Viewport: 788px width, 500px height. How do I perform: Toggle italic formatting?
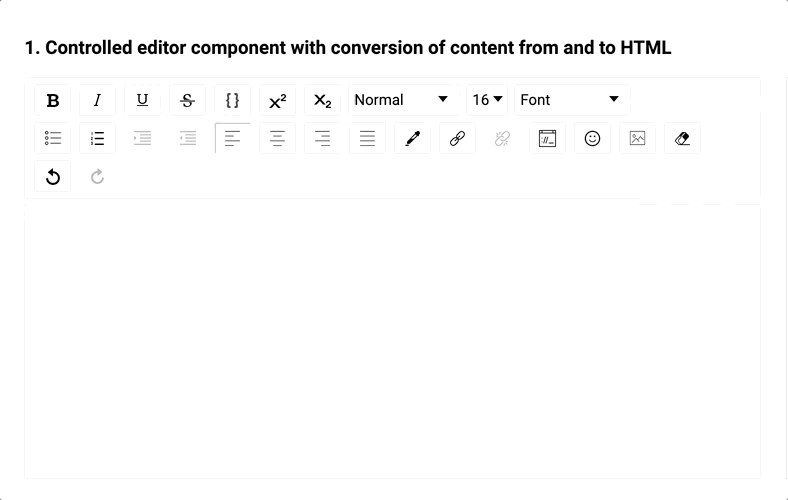pos(97,100)
